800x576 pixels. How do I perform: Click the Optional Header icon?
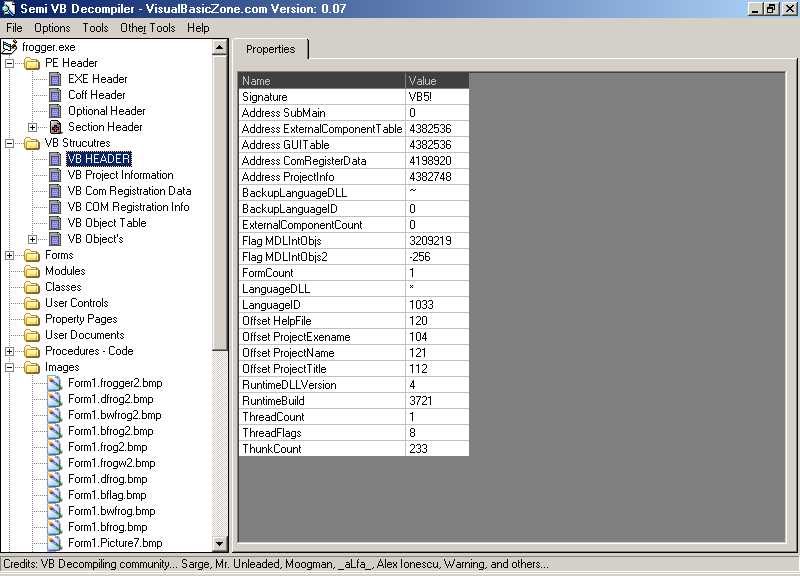tap(55, 110)
